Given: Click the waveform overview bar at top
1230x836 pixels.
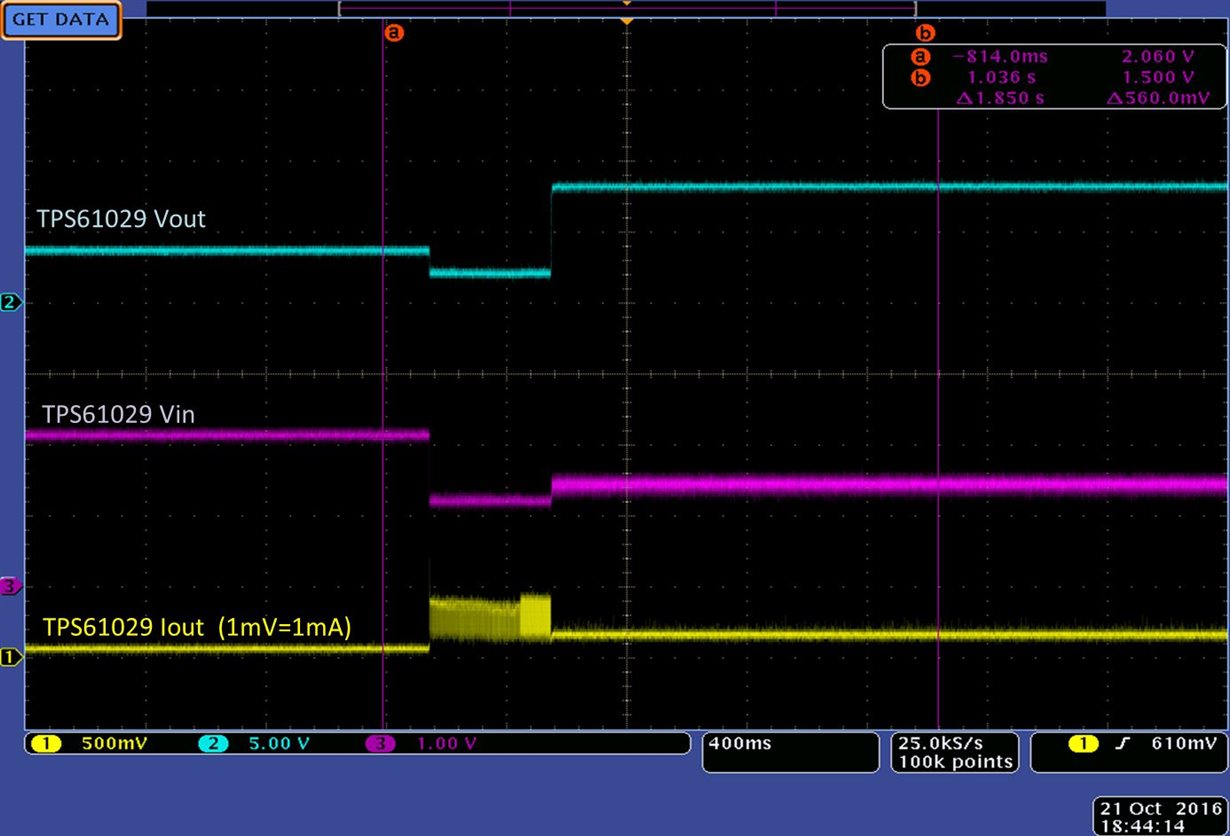Looking at the screenshot, I should 626,8.
